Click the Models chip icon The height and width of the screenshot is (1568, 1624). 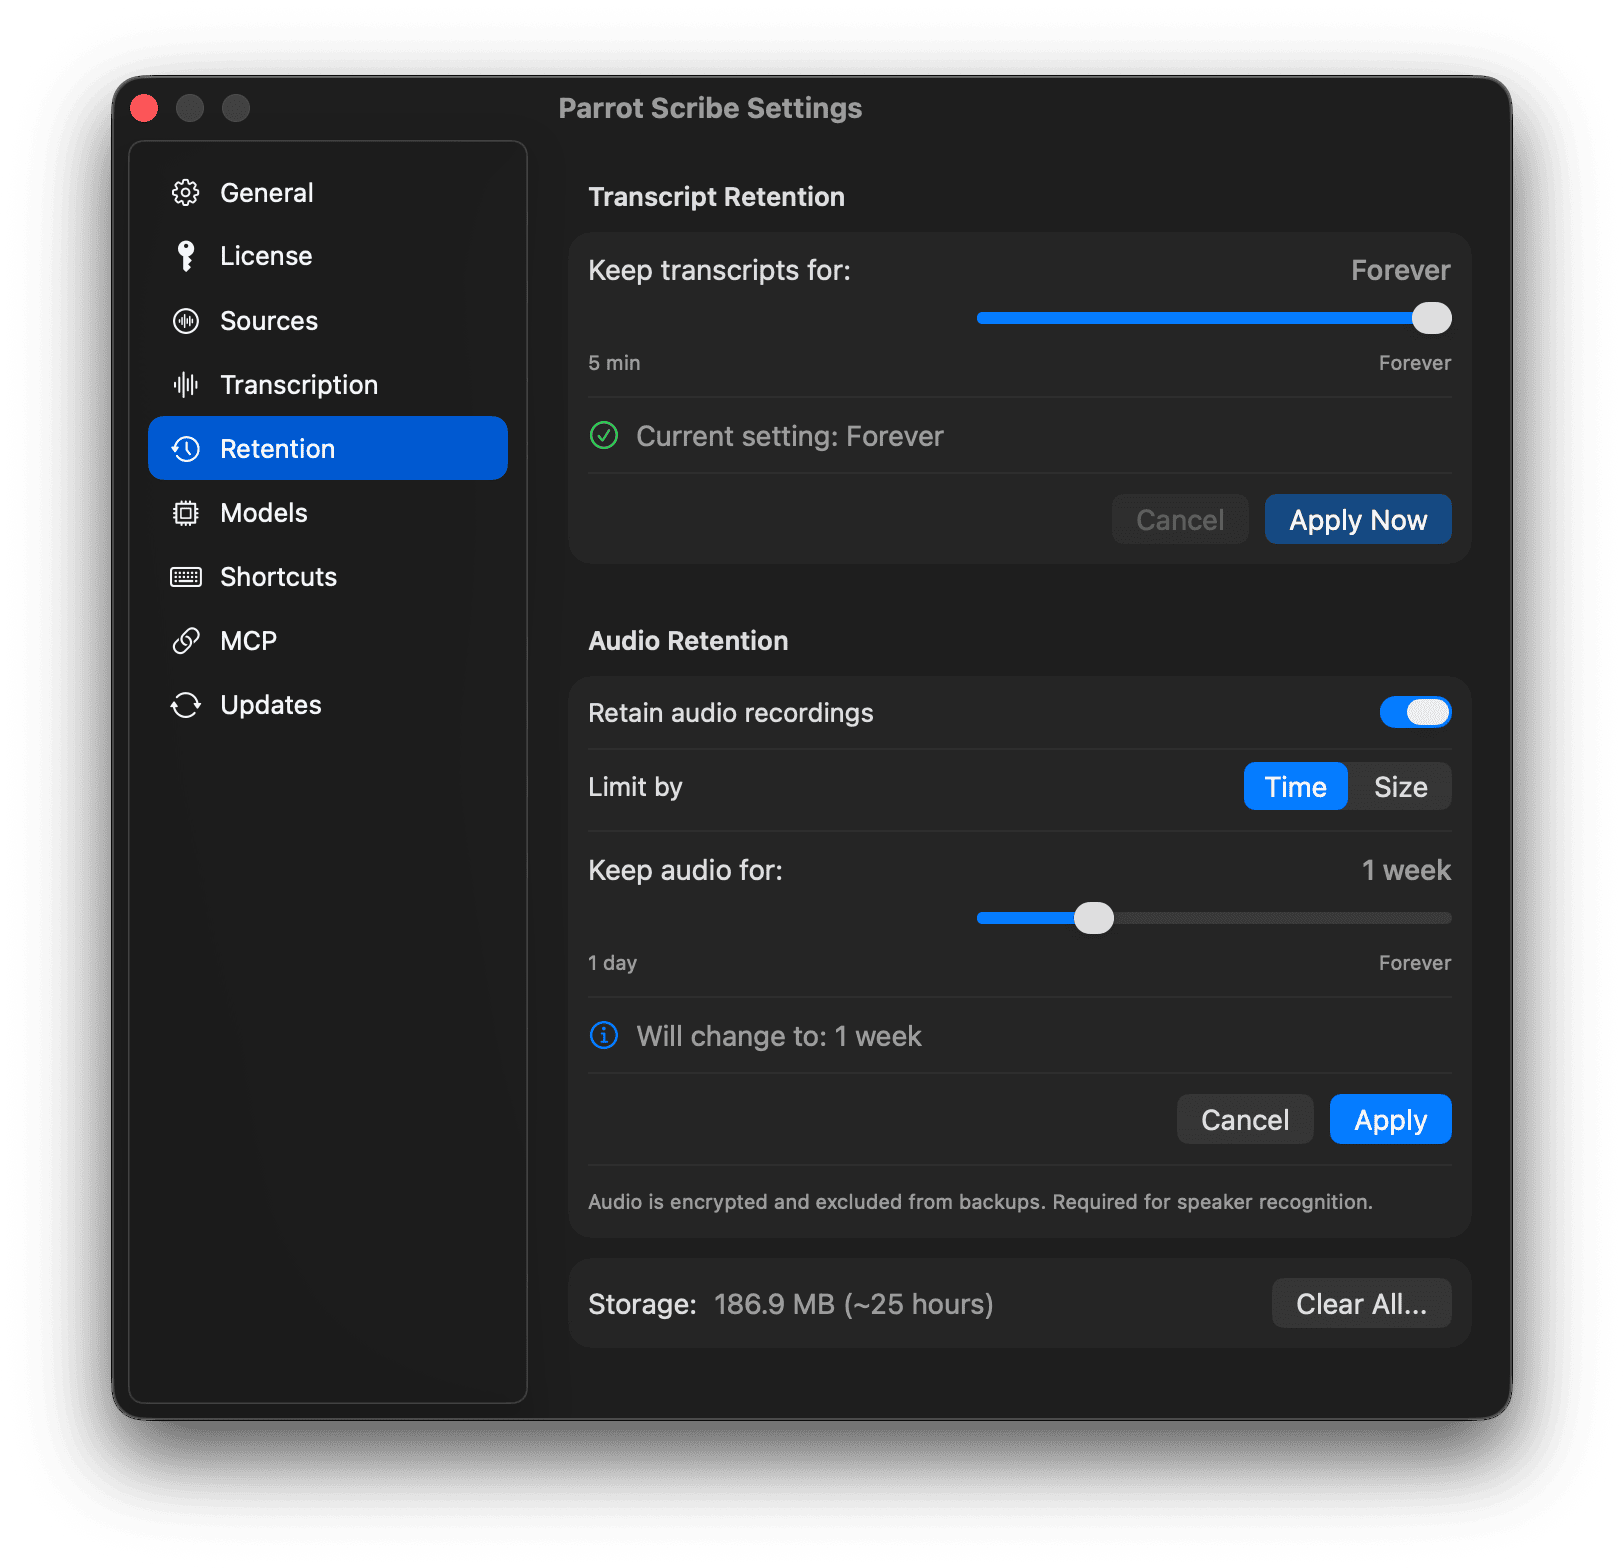coord(185,512)
